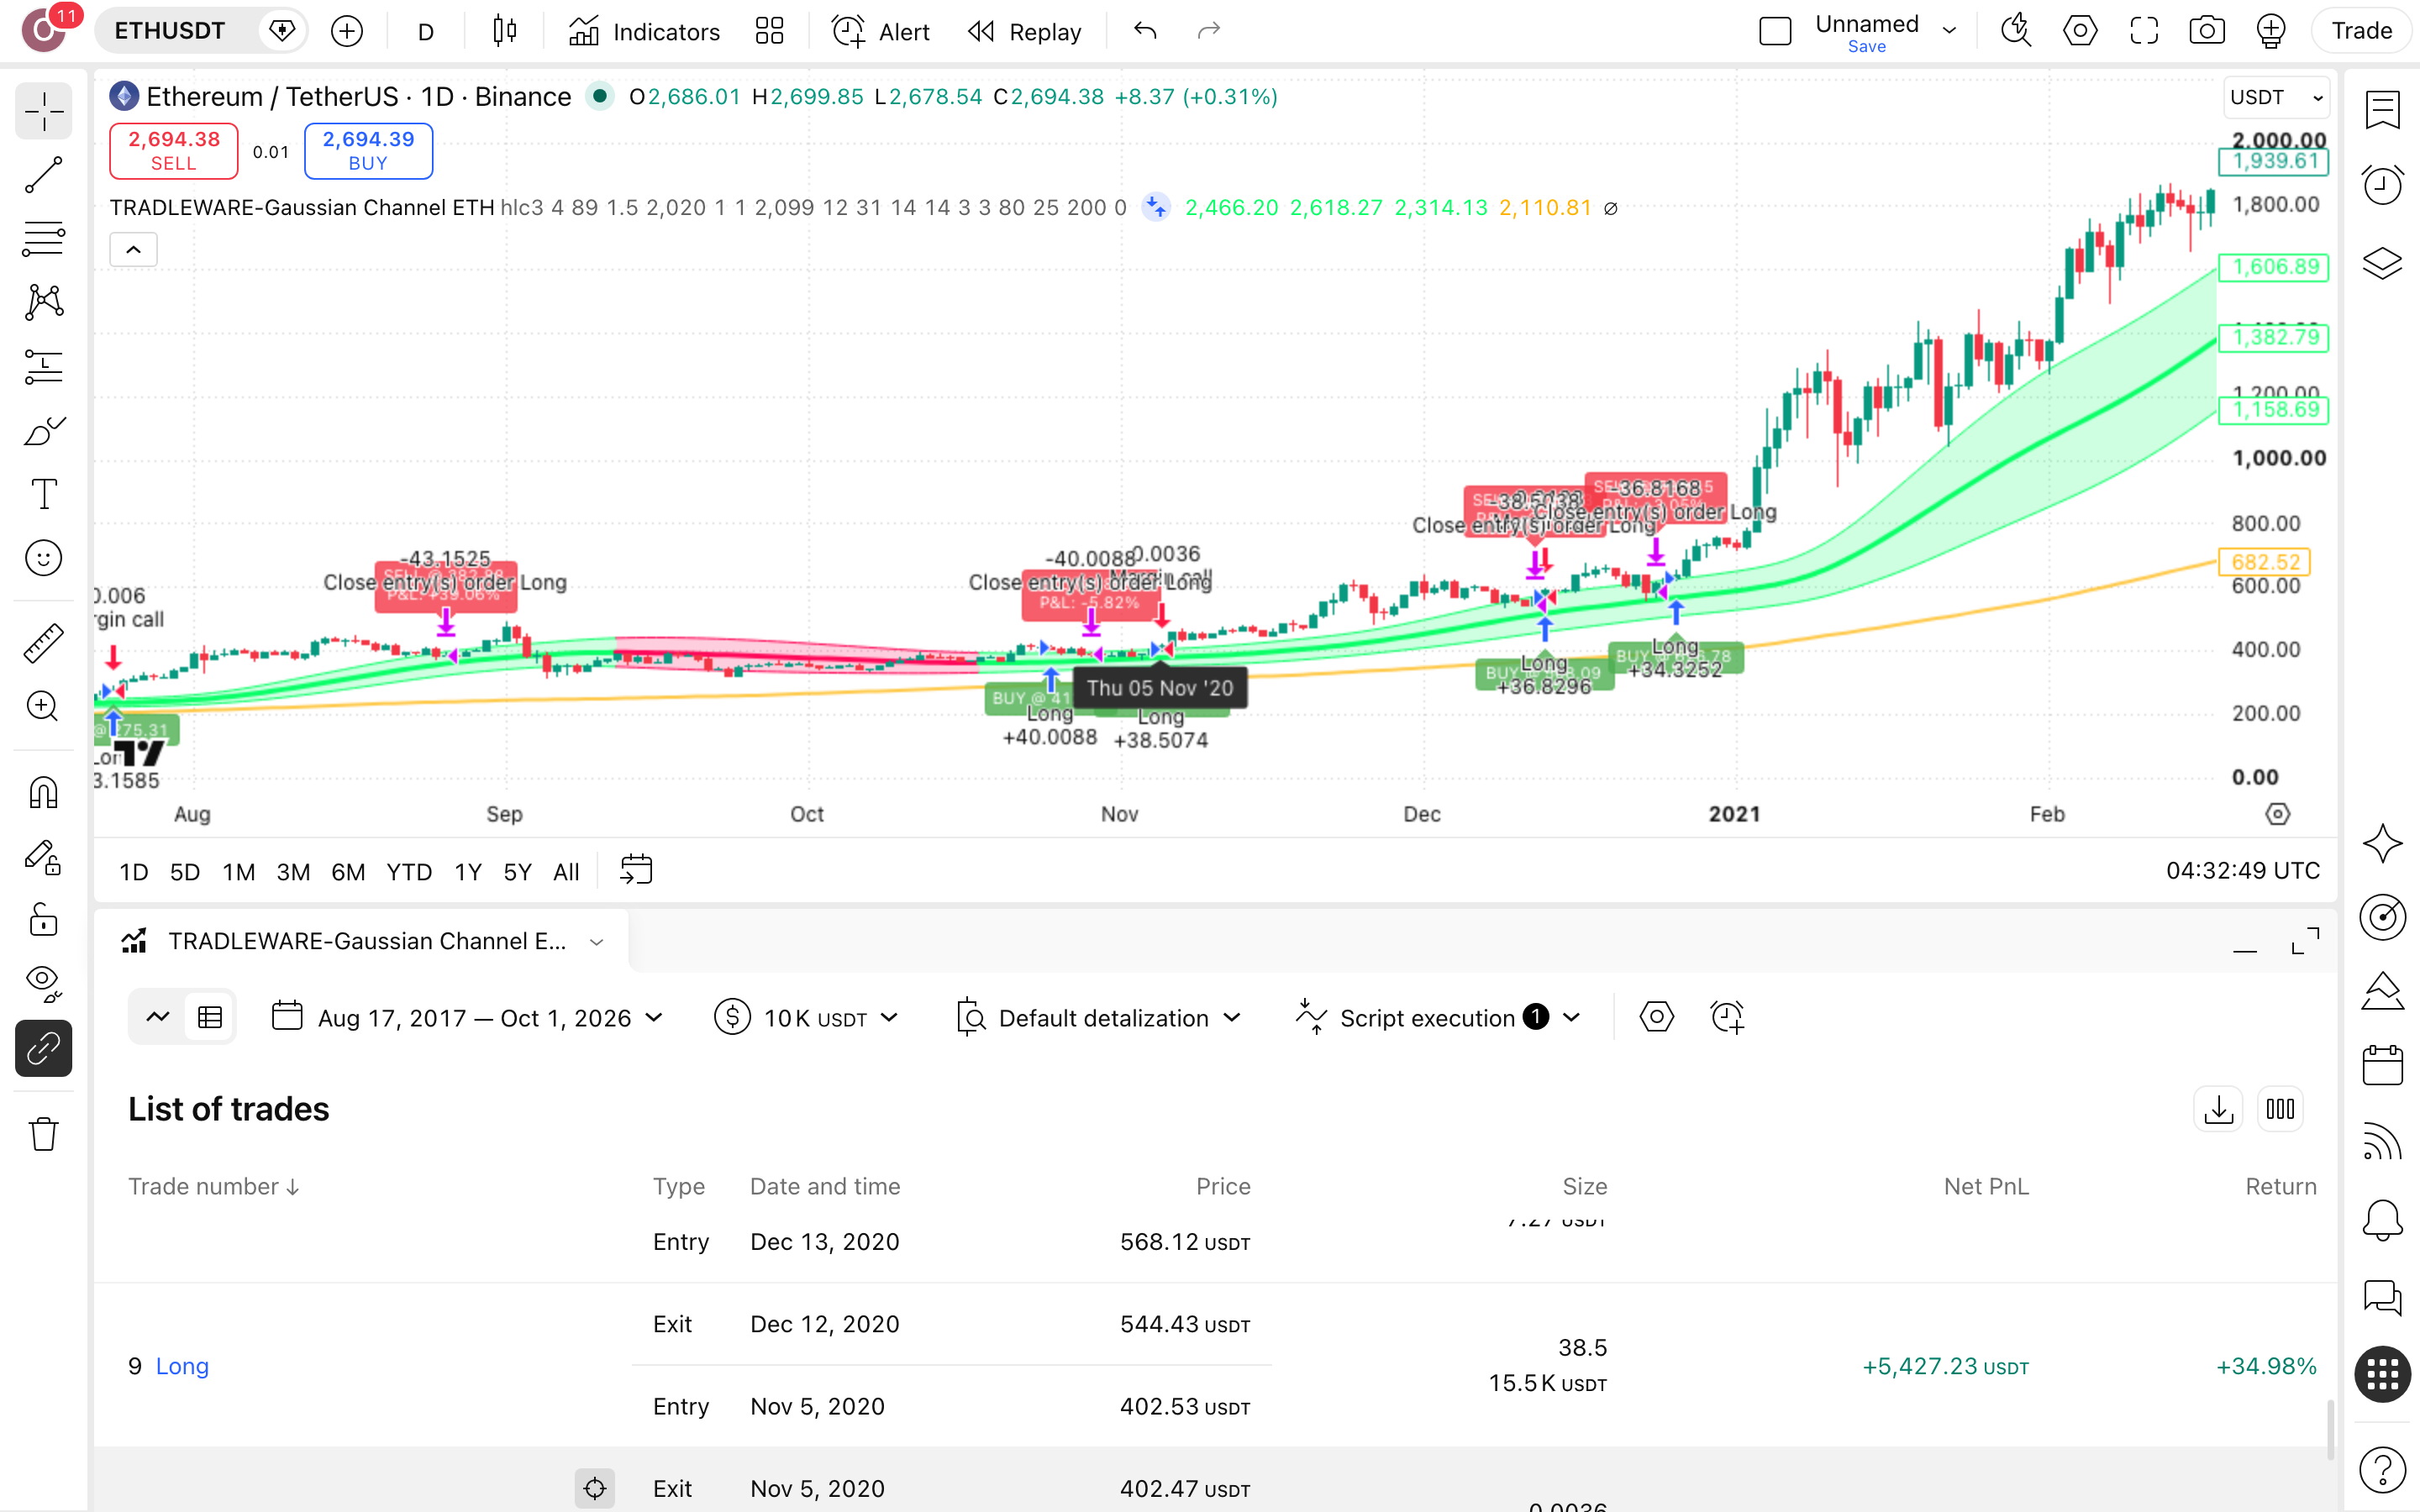Open the Fibonacci retracement tools
Screen dimensions: 2420x1512
[44, 239]
